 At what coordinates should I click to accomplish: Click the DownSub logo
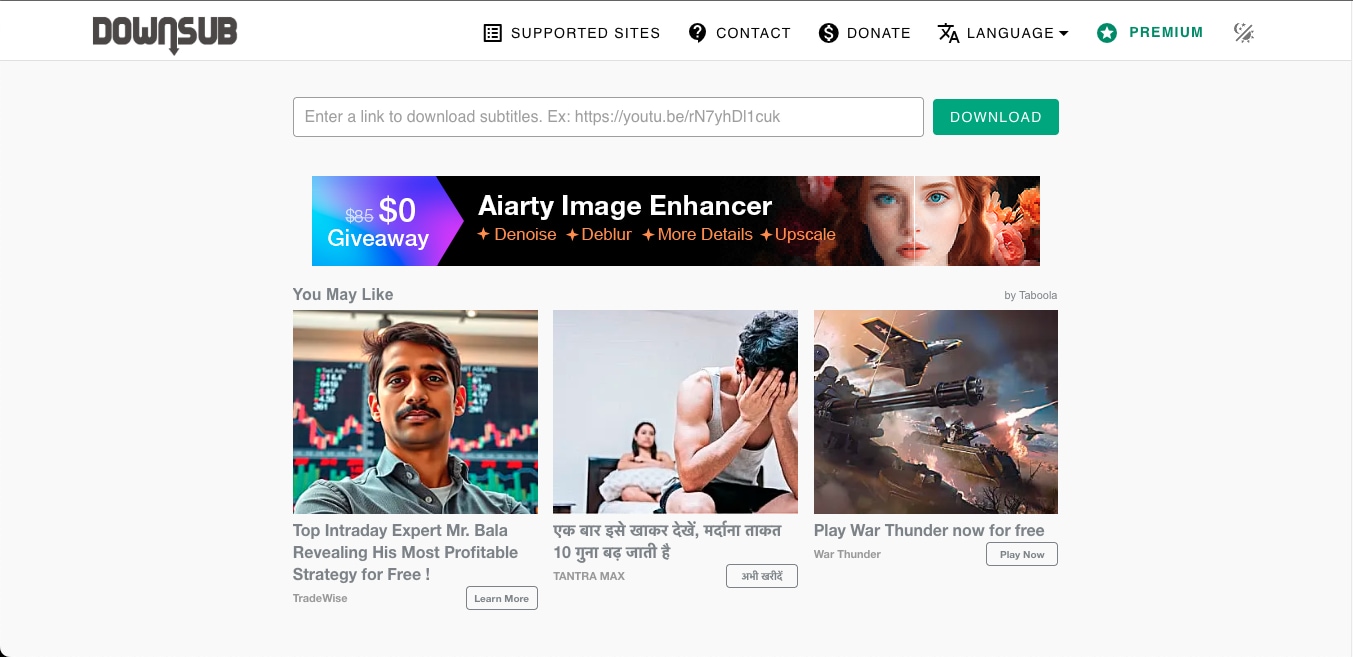[x=165, y=34]
